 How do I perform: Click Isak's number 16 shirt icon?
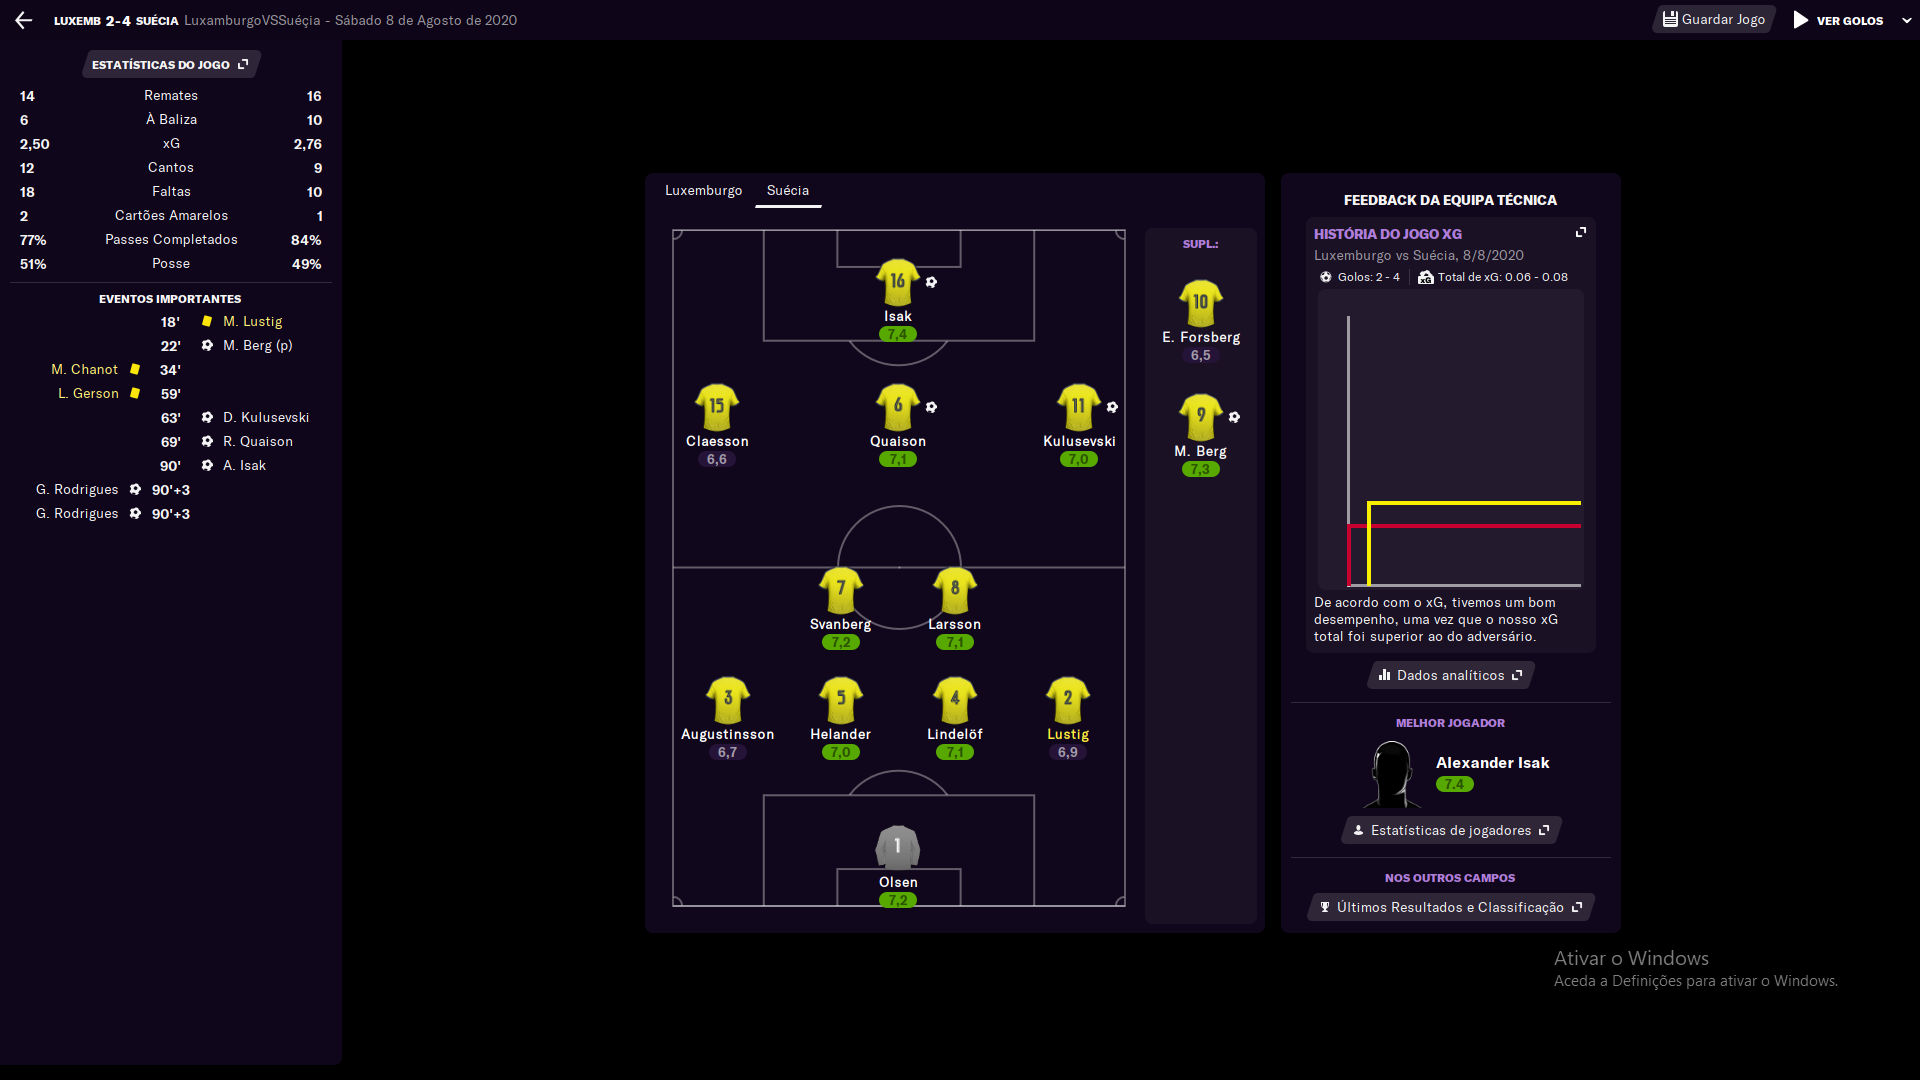tap(897, 283)
